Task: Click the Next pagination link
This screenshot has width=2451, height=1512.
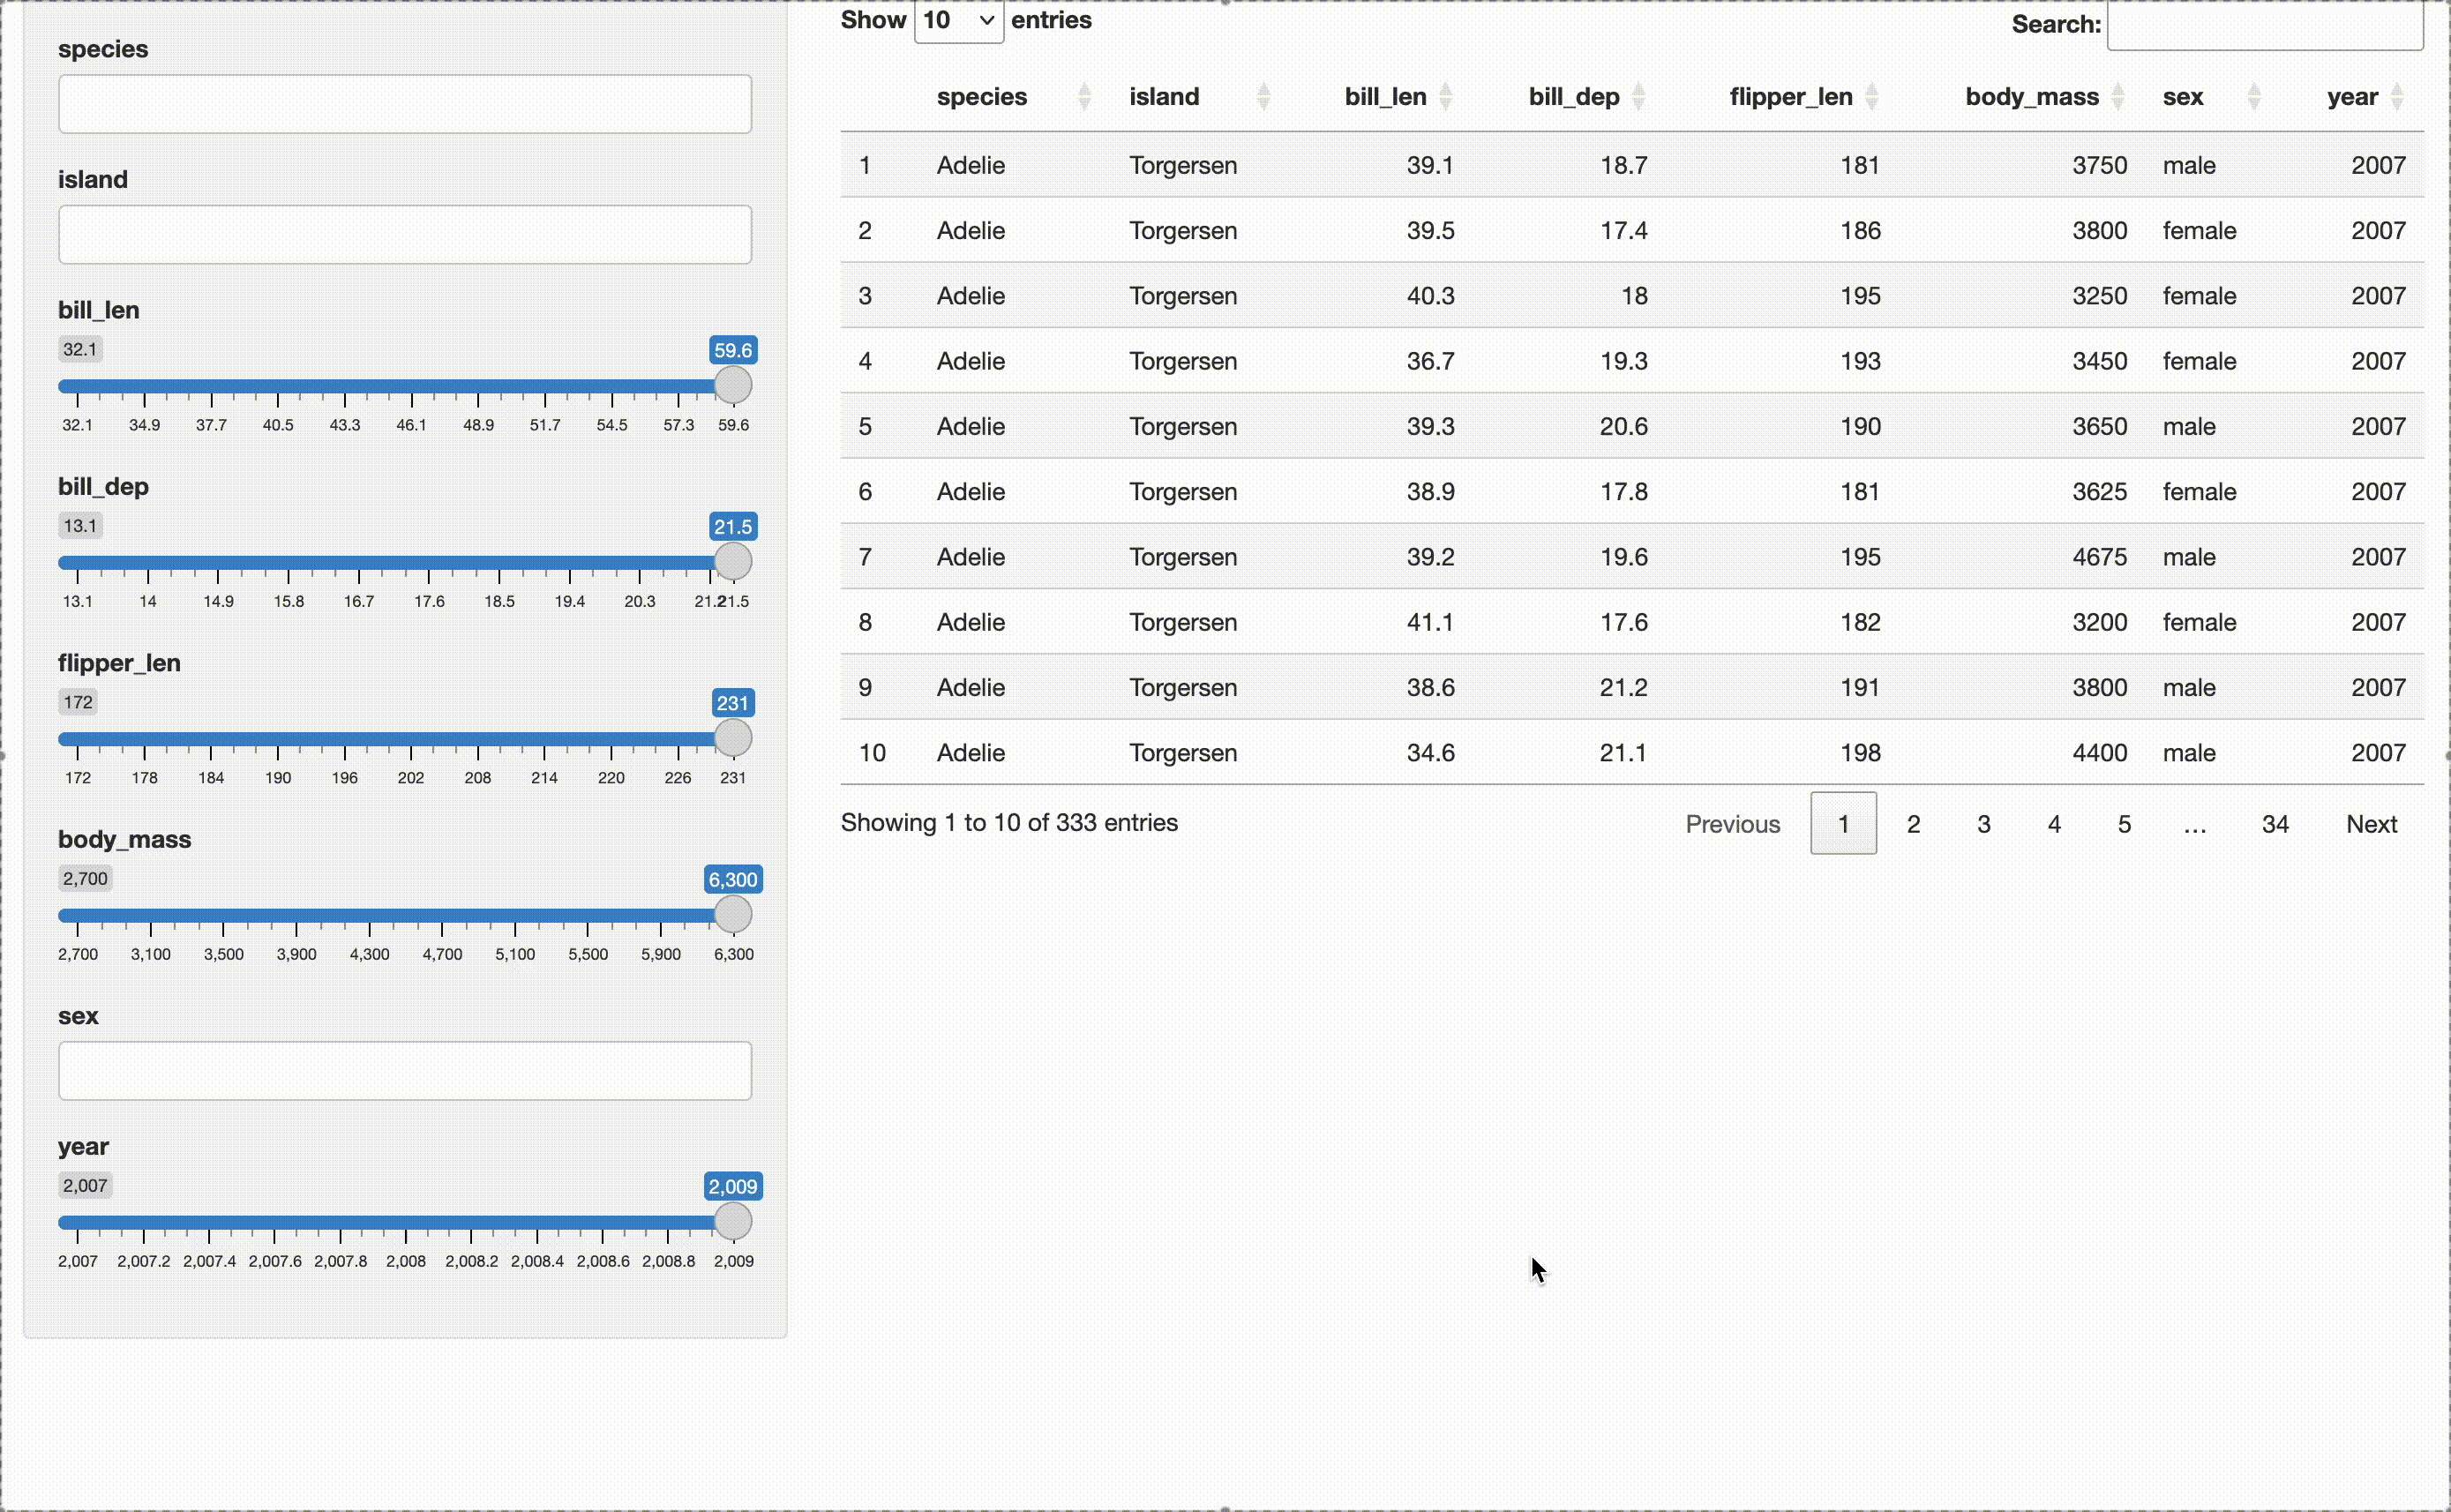Action: coord(2371,824)
